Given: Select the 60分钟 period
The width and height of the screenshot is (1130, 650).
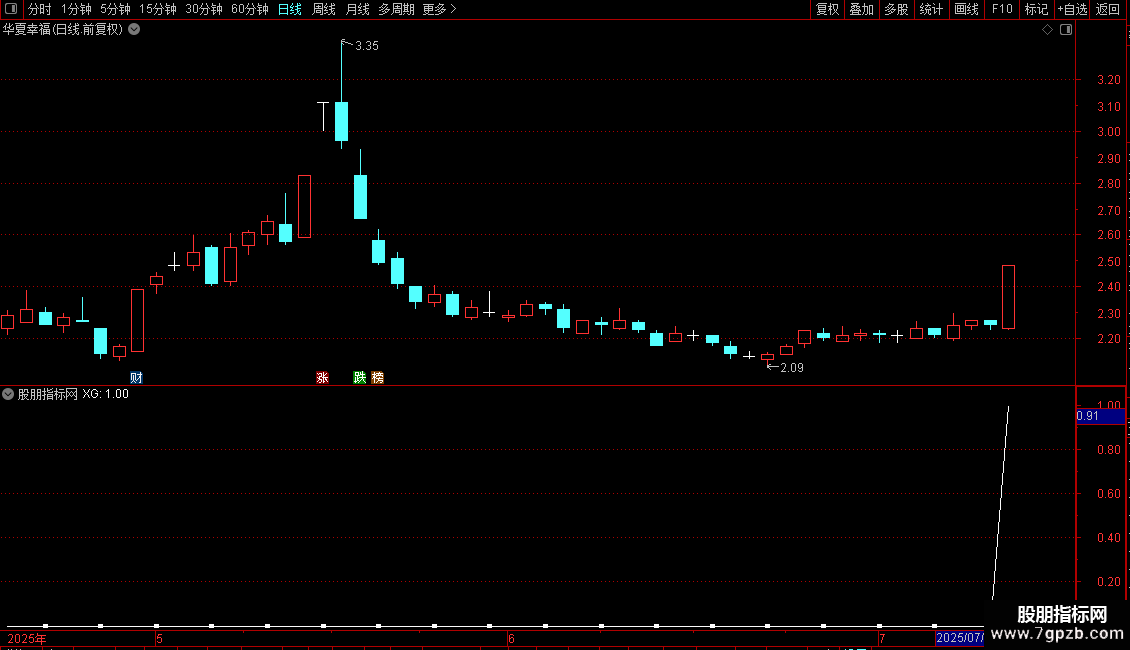Looking at the screenshot, I should (249, 9).
